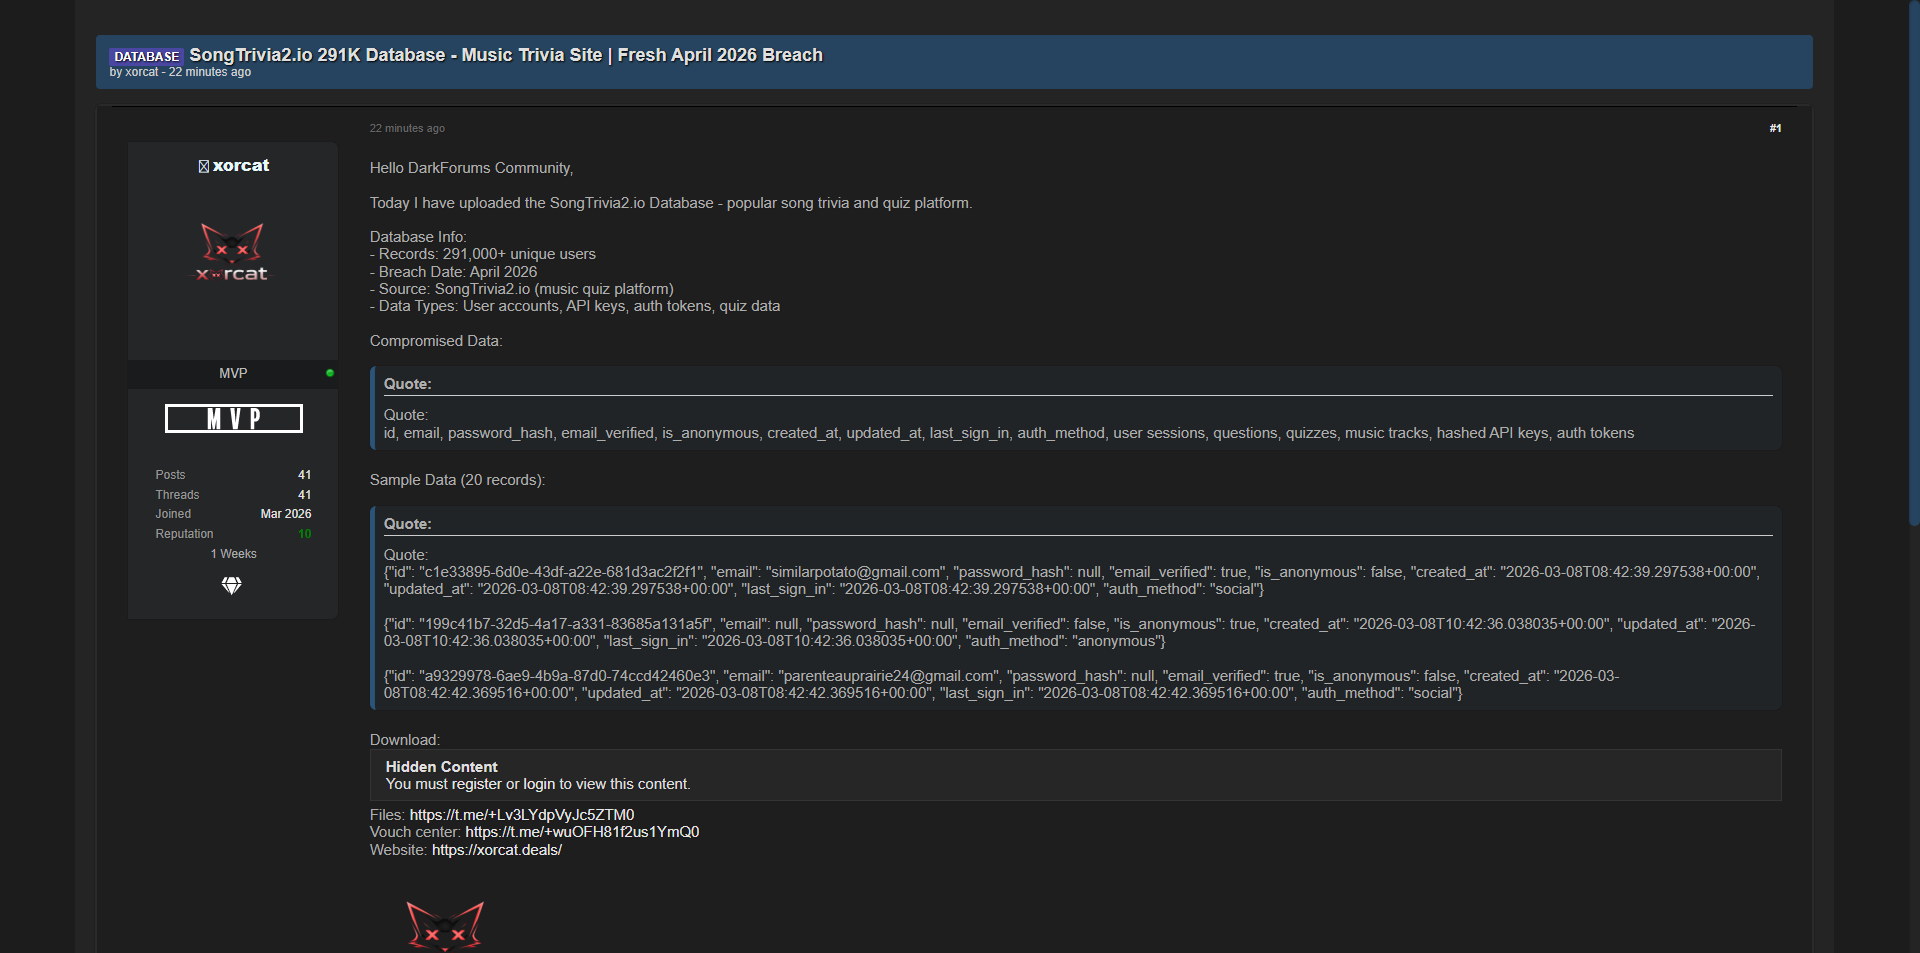Open the xorcat username profile link
The height and width of the screenshot is (953, 1920).
[x=241, y=166]
